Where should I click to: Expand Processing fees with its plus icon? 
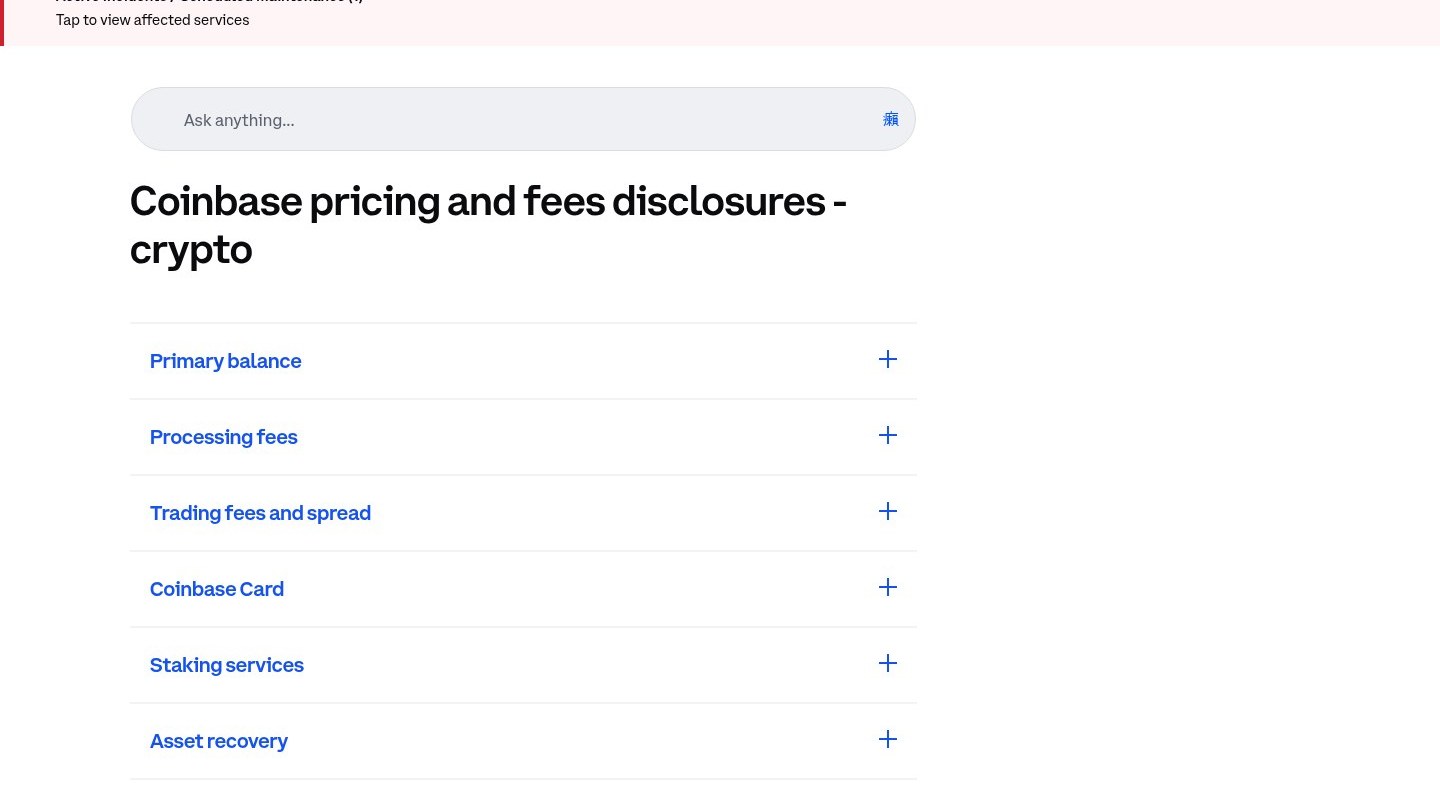pyautogui.click(x=887, y=435)
